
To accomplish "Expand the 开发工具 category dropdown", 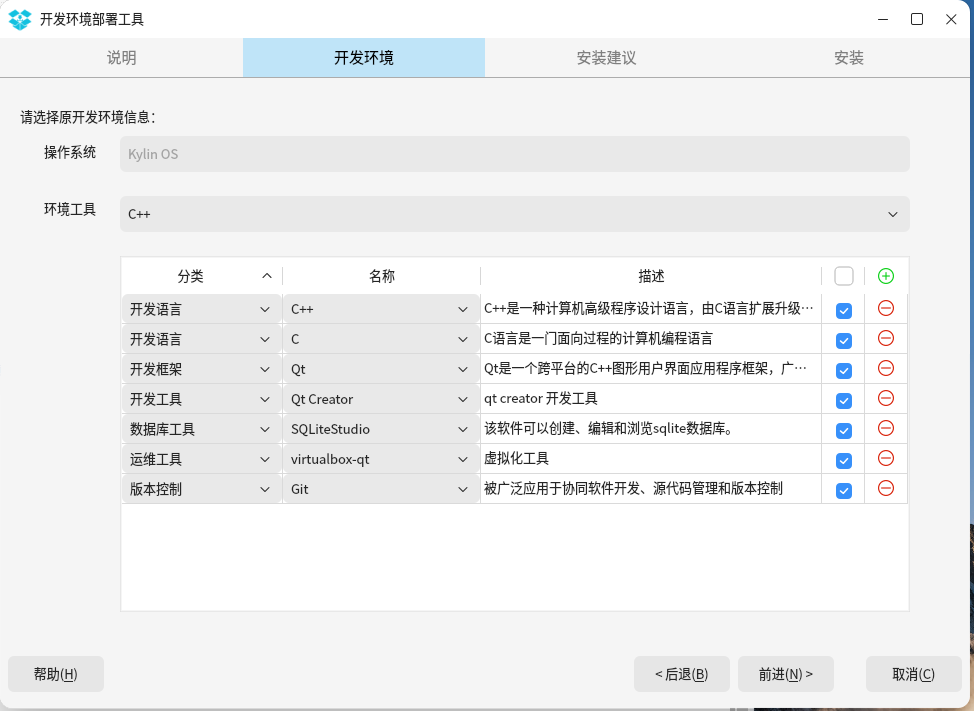I will (201, 399).
